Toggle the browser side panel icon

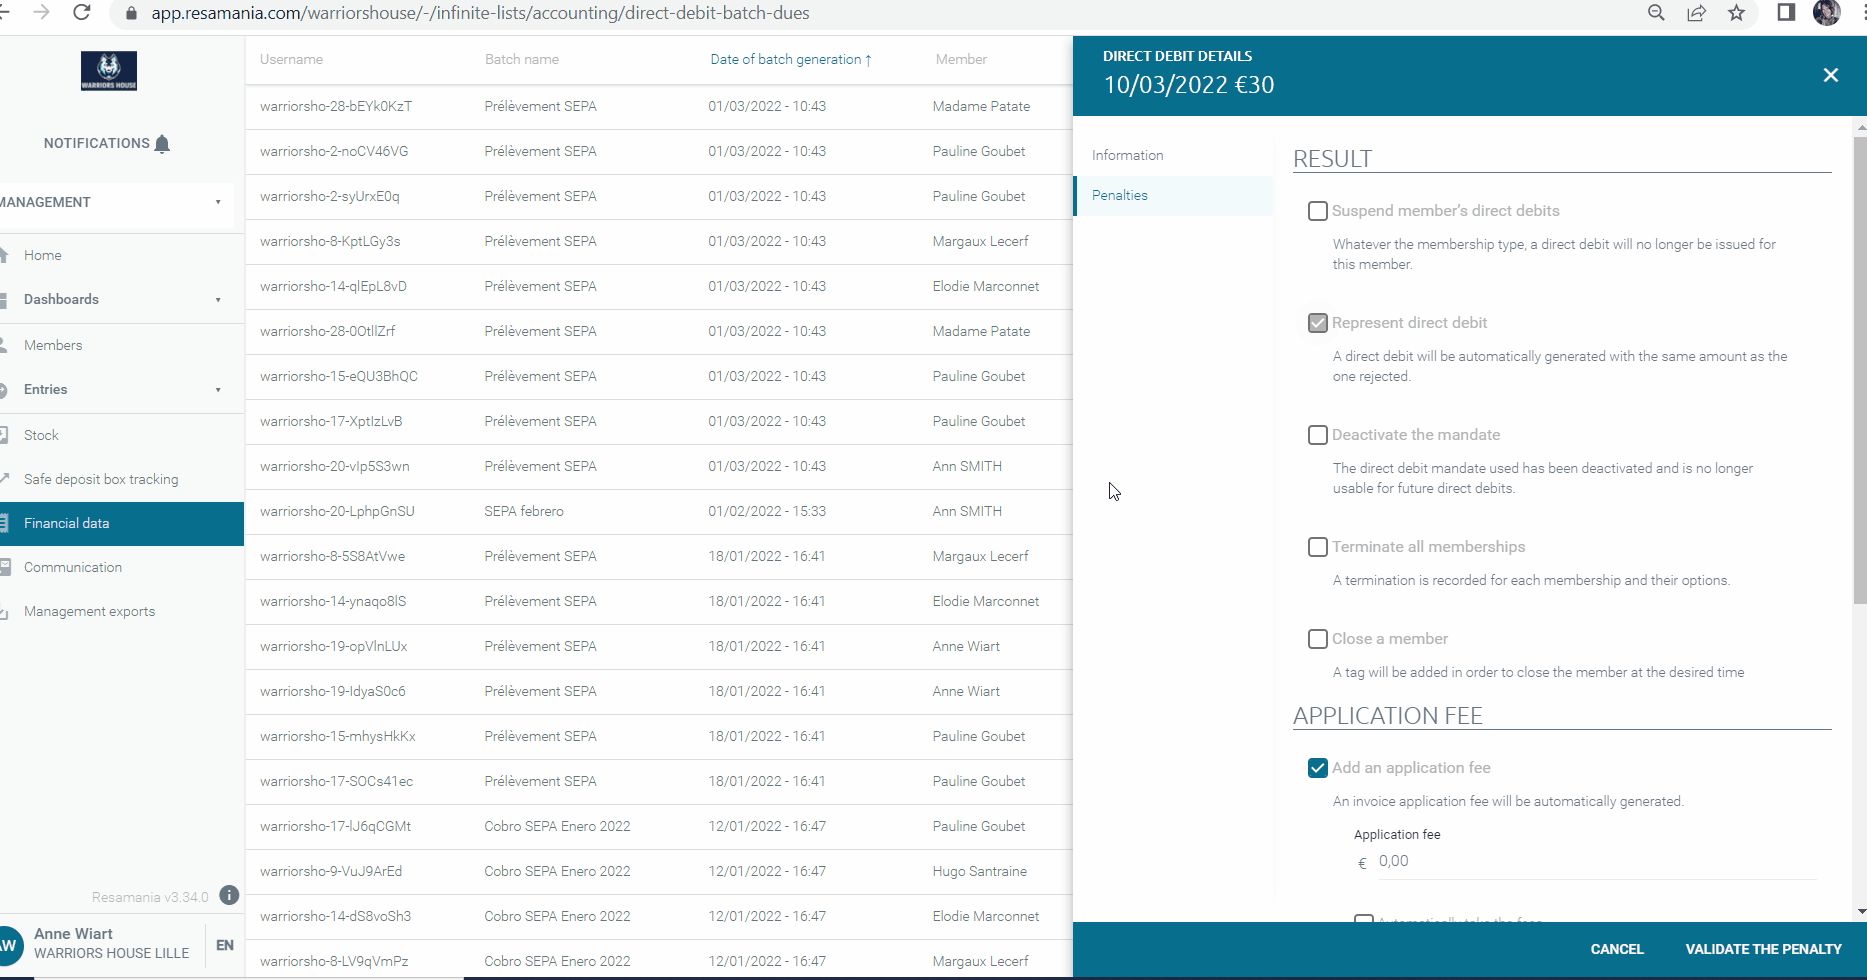1786,13
